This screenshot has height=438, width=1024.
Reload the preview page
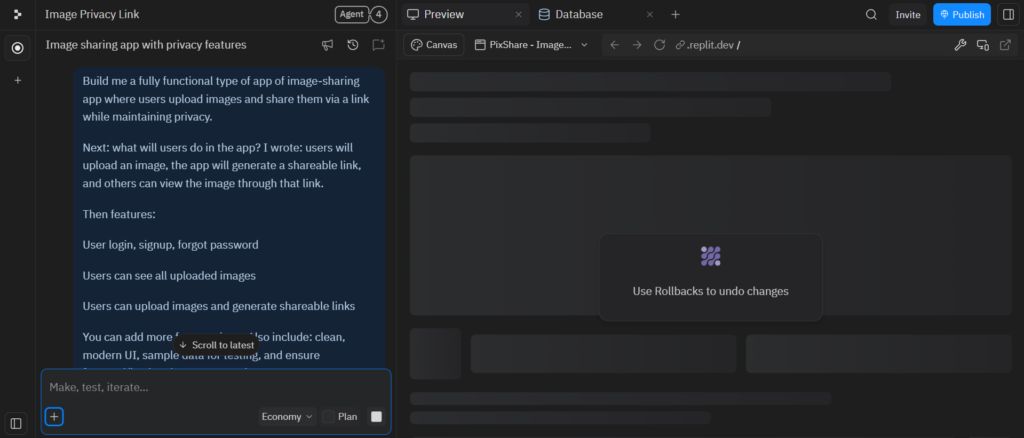pyautogui.click(x=659, y=45)
